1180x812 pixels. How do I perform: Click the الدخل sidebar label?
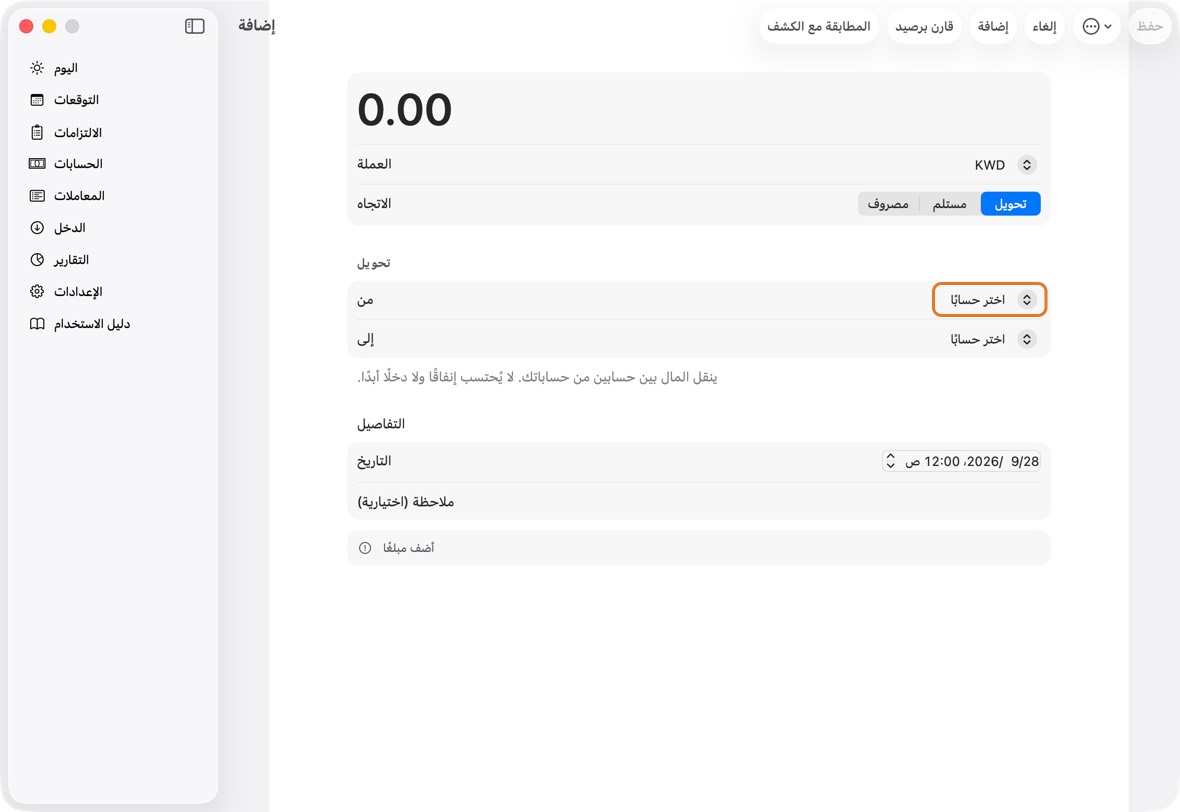click(x=69, y=227)
